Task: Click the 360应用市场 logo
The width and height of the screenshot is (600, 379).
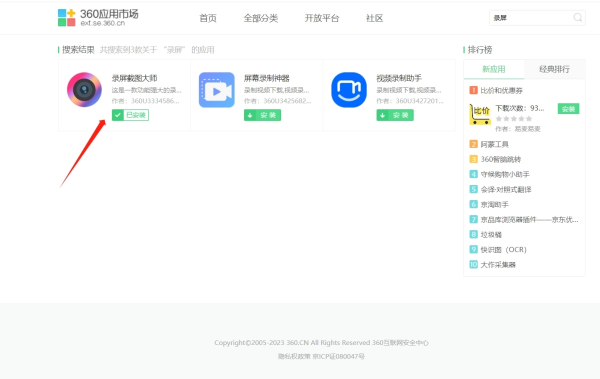Action: coord(98,17)
